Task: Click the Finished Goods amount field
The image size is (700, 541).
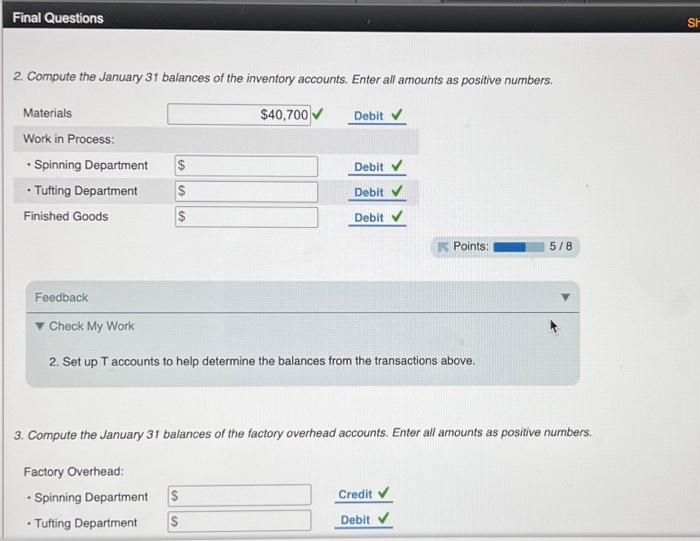Action: [246, 217]
